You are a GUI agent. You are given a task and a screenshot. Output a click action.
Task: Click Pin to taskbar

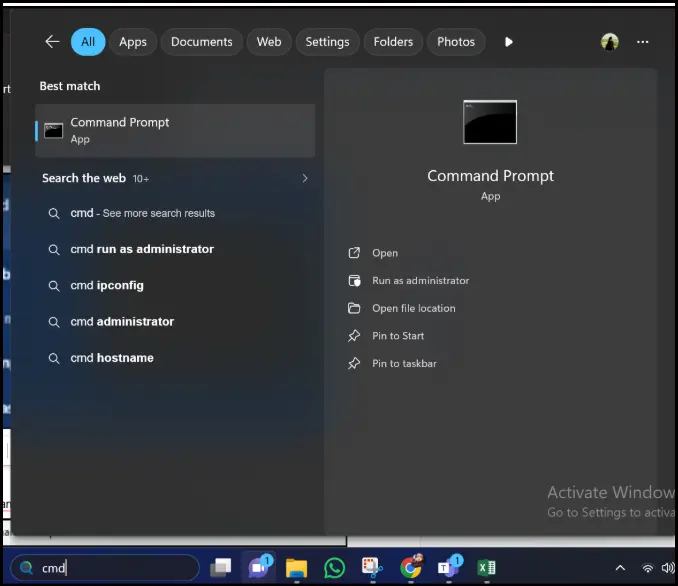[404, 363]
